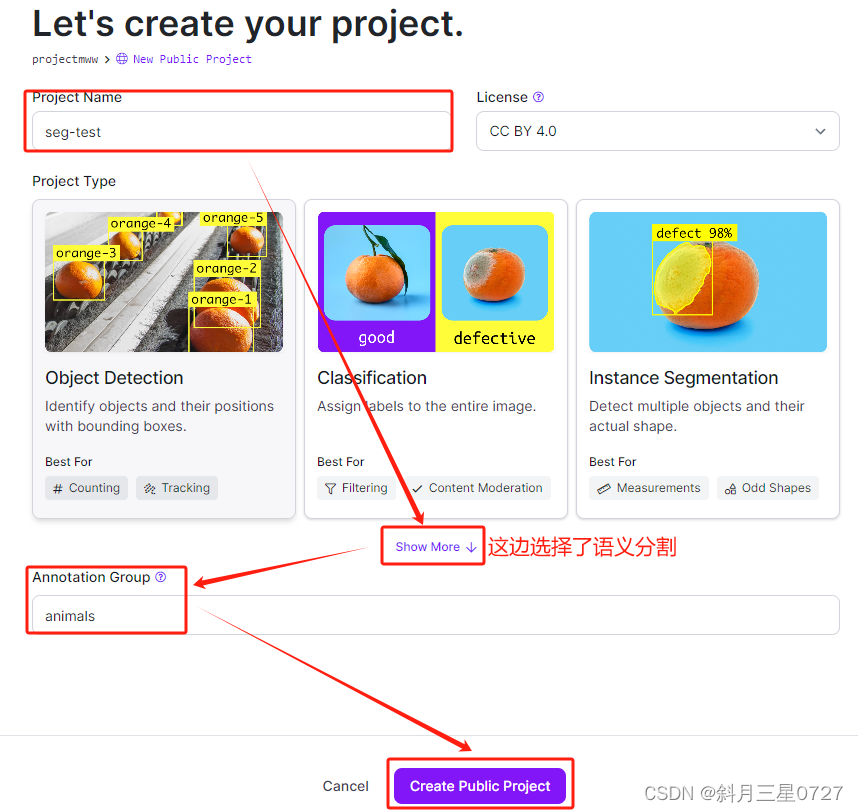
Task: Click the New Public Project breadcrumb
Action: click(192, 59)
